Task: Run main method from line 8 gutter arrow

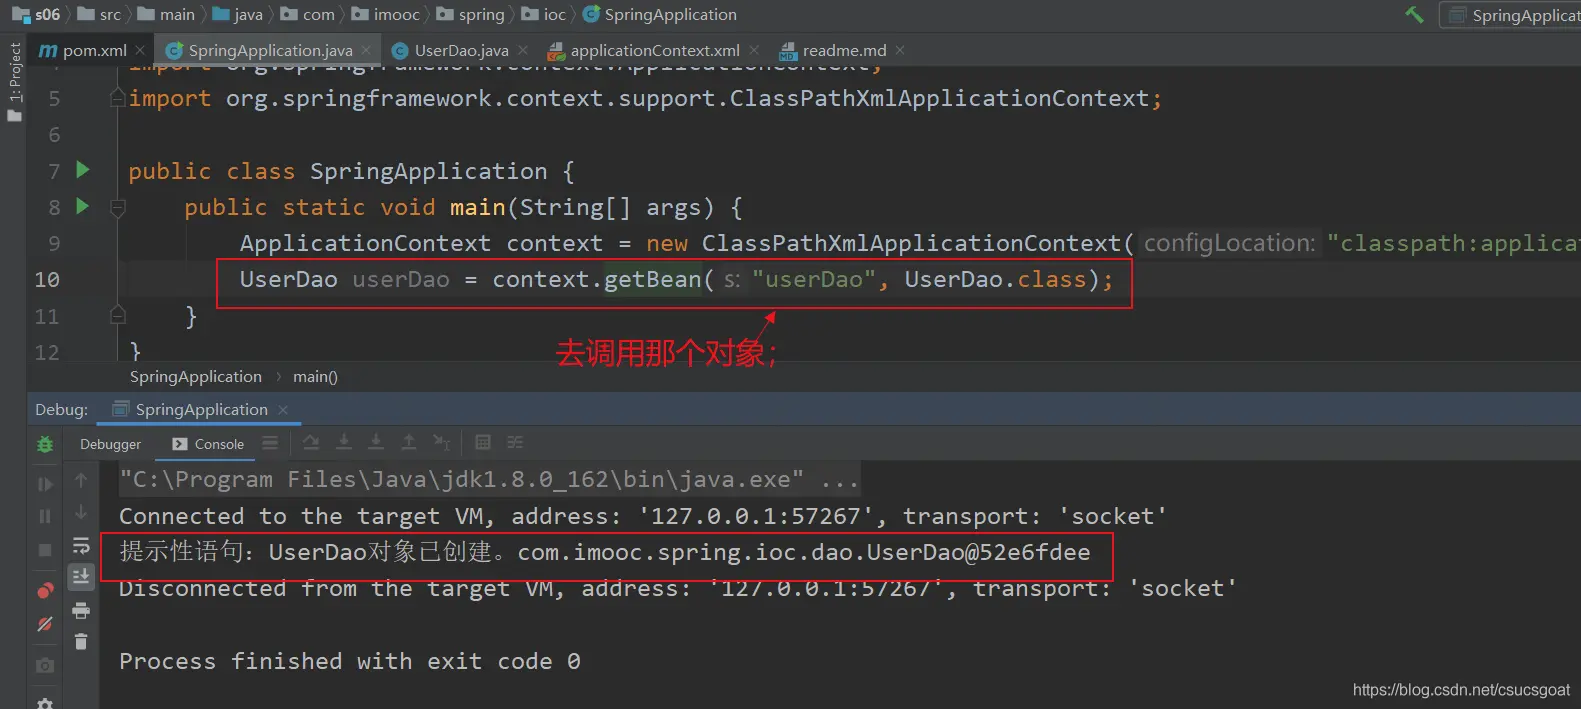Action: tap(83, 206)
